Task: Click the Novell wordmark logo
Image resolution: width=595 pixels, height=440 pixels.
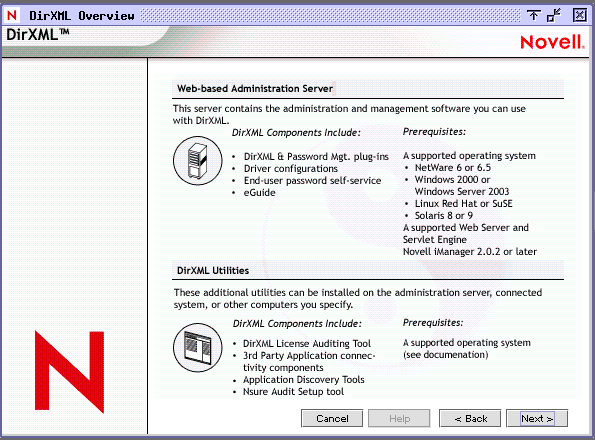Action: pos(552,42)
